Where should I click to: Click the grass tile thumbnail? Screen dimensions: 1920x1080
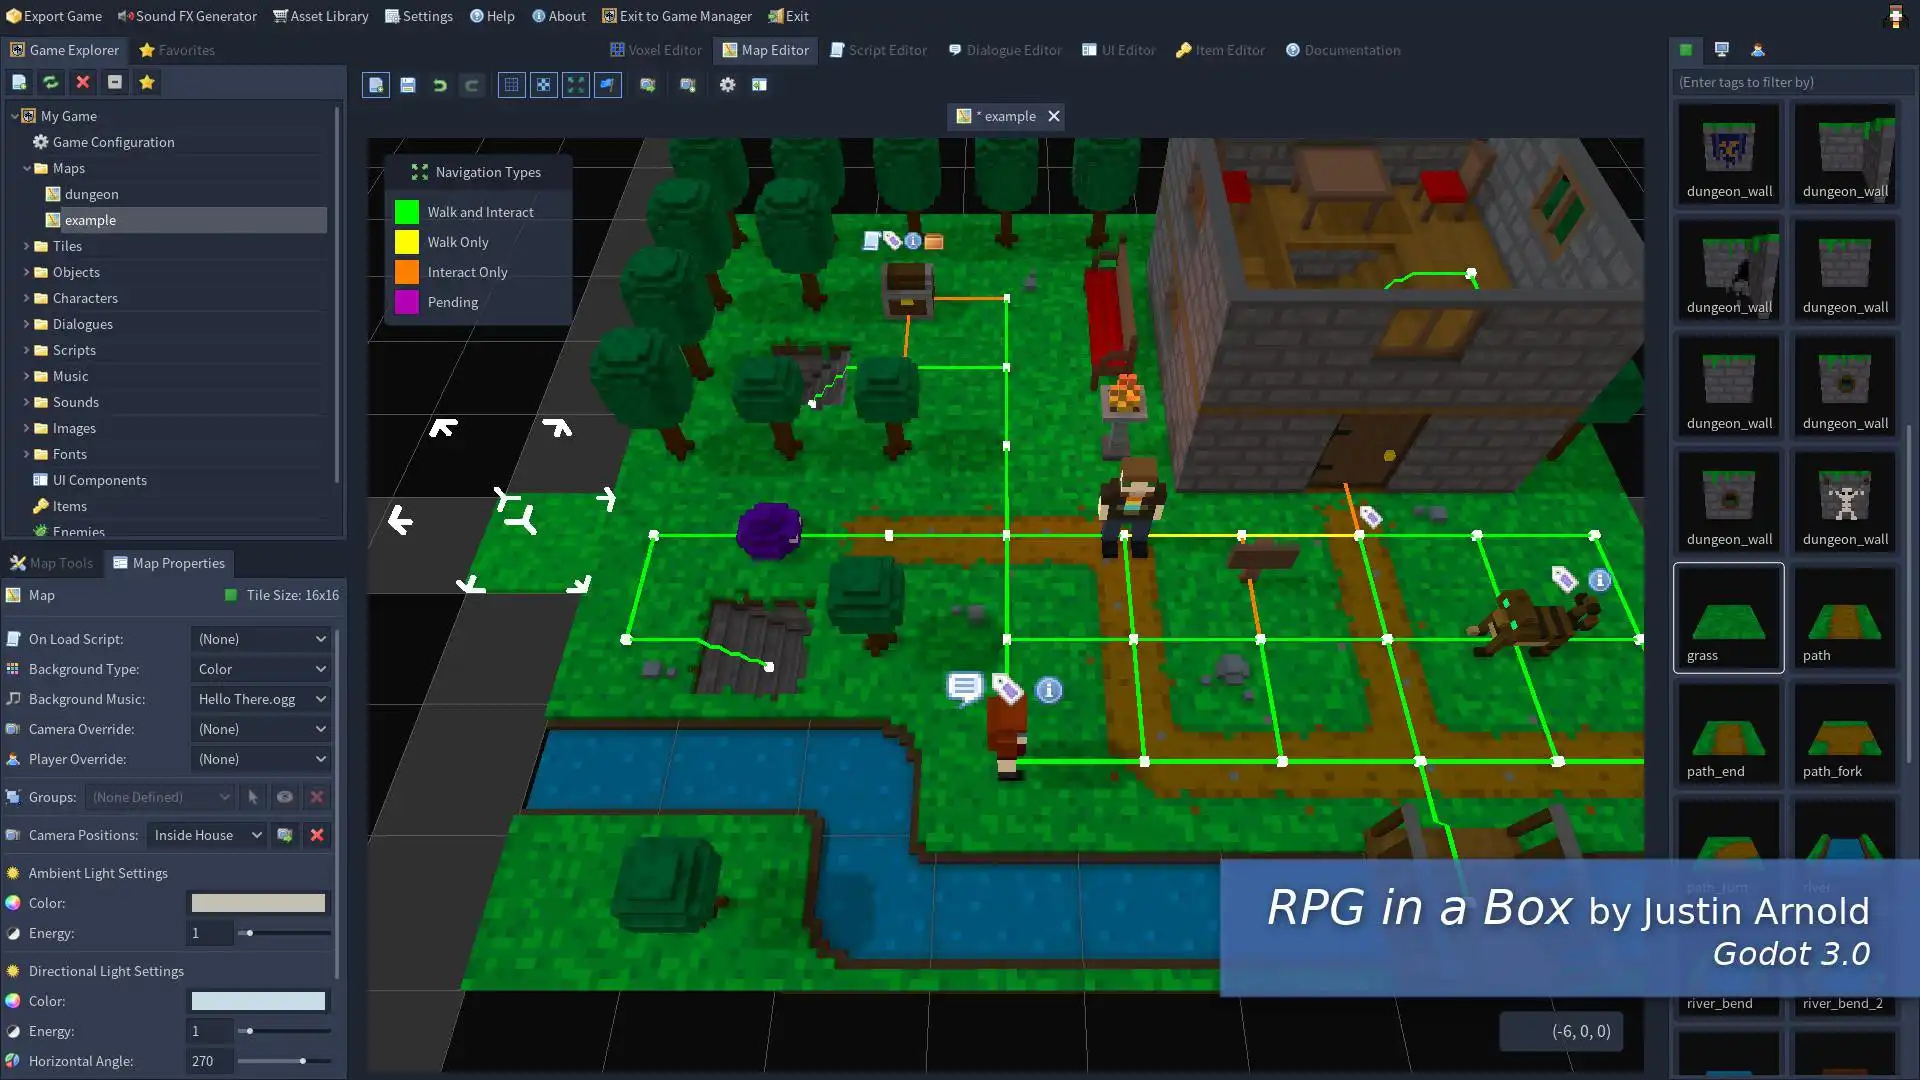(x=1729, y=616)
